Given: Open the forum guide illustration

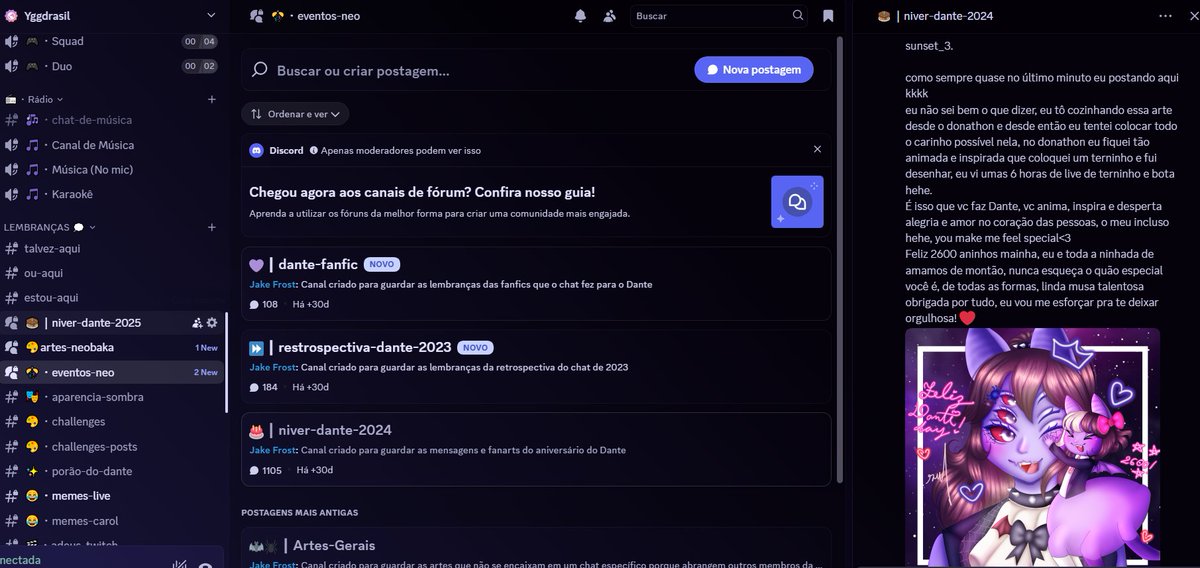Looking at the screenshot, I should click(797, 202).
